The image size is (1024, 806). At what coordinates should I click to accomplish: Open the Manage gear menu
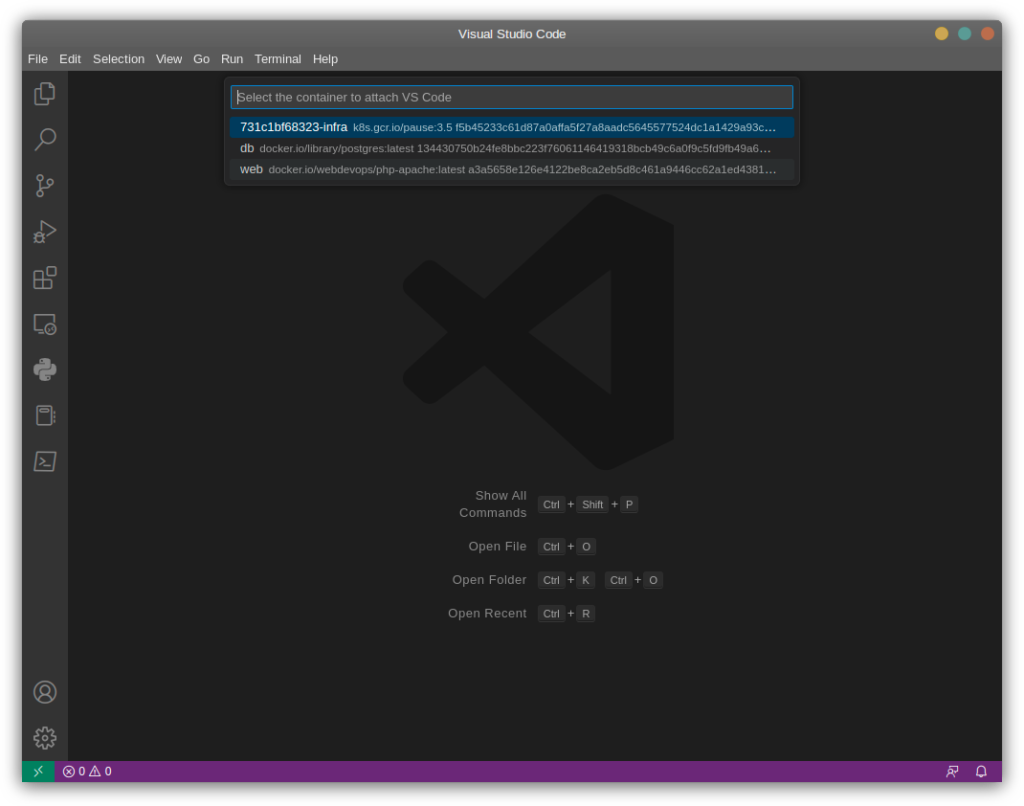point(44,738)
